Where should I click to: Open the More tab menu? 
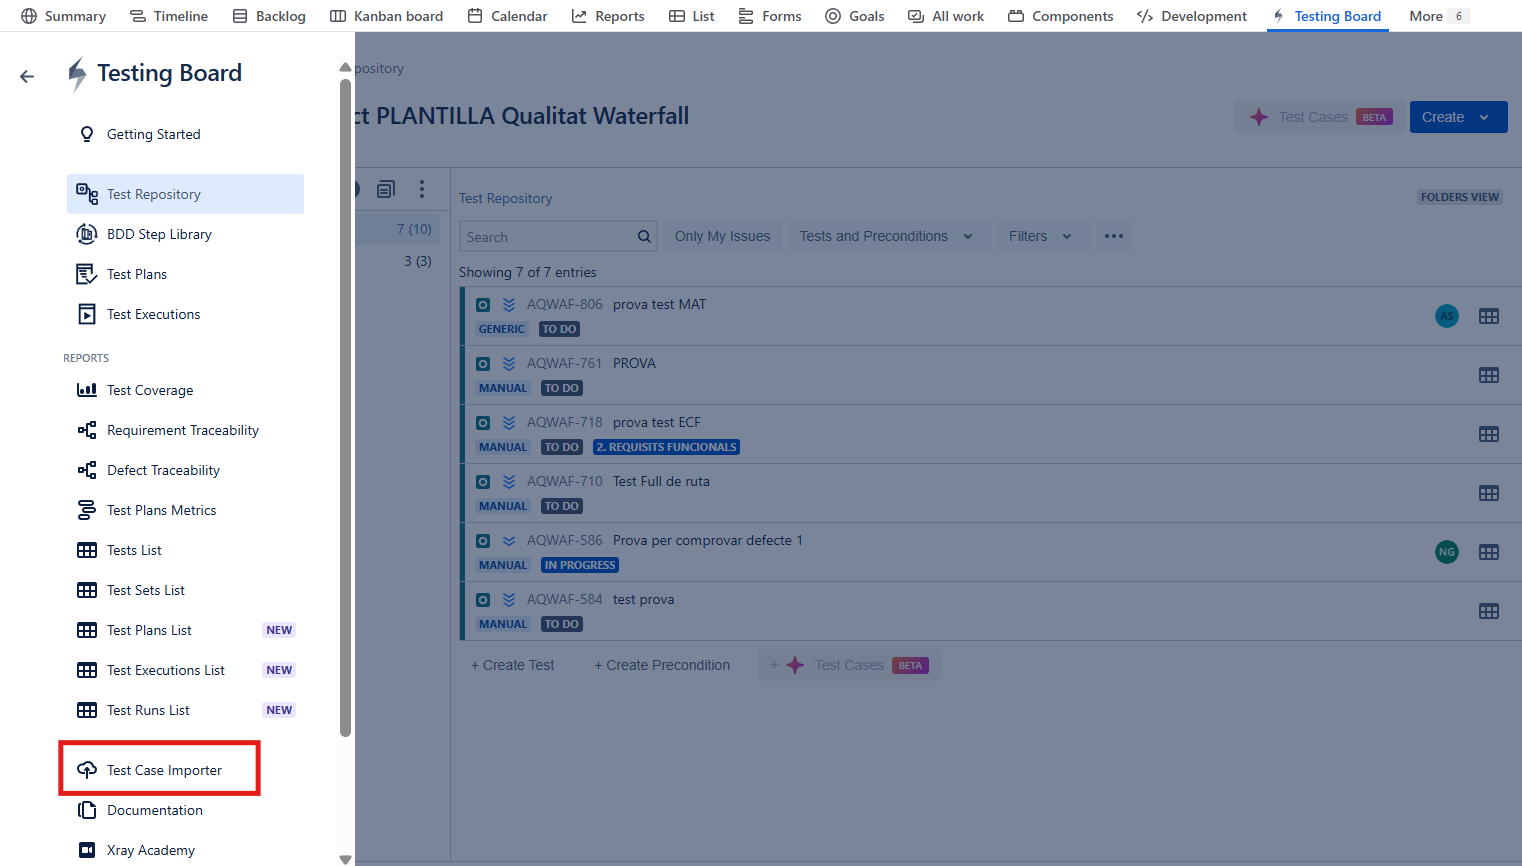tap(1437, 16)
